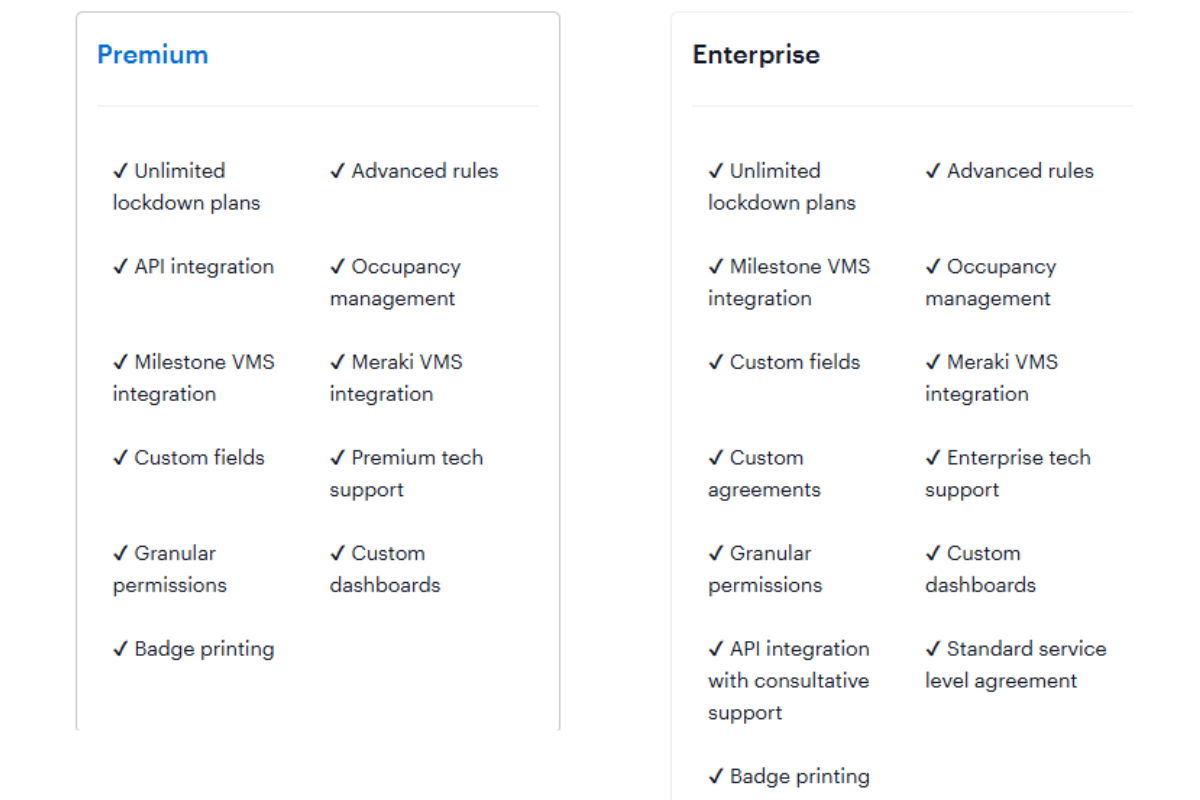The image size is (1200, 800).
Task: Click checkmark beside Enterprise Custom agreements
Action: [716, 458]
